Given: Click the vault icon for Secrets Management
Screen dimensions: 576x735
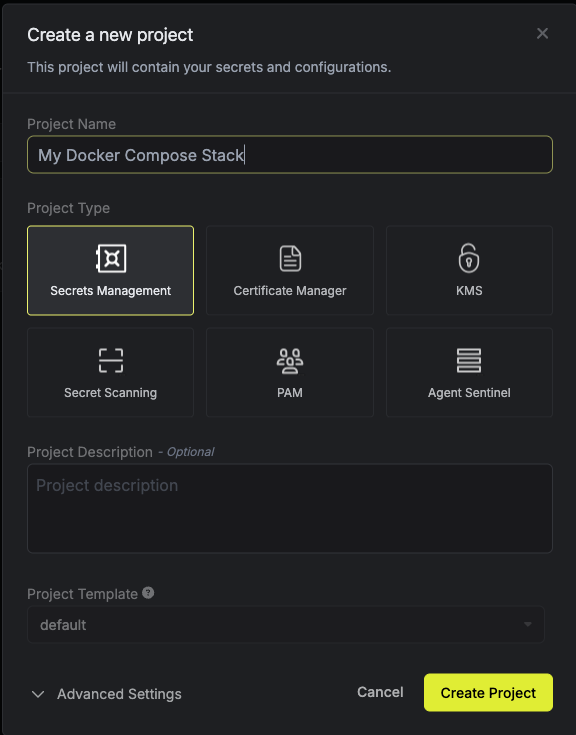Looking at the screenshot, I should point(111,258).
